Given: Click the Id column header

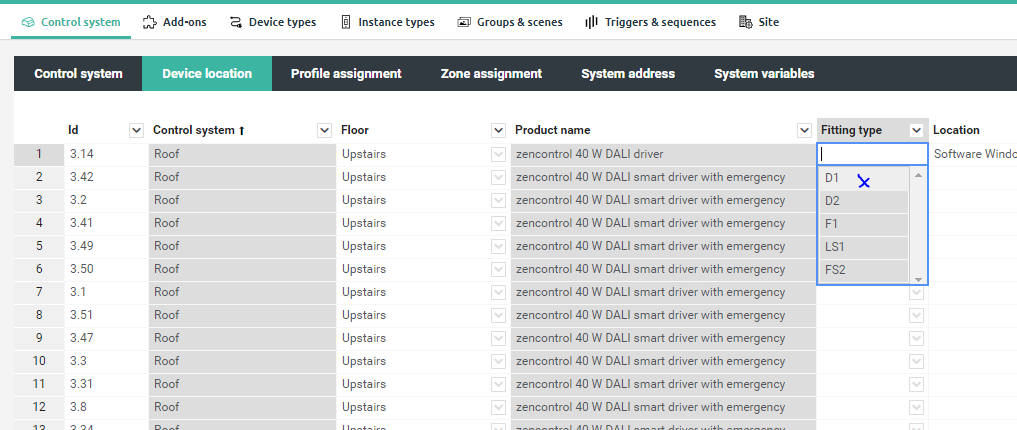Looking at the screenshot, I should (x=73, y=130).
